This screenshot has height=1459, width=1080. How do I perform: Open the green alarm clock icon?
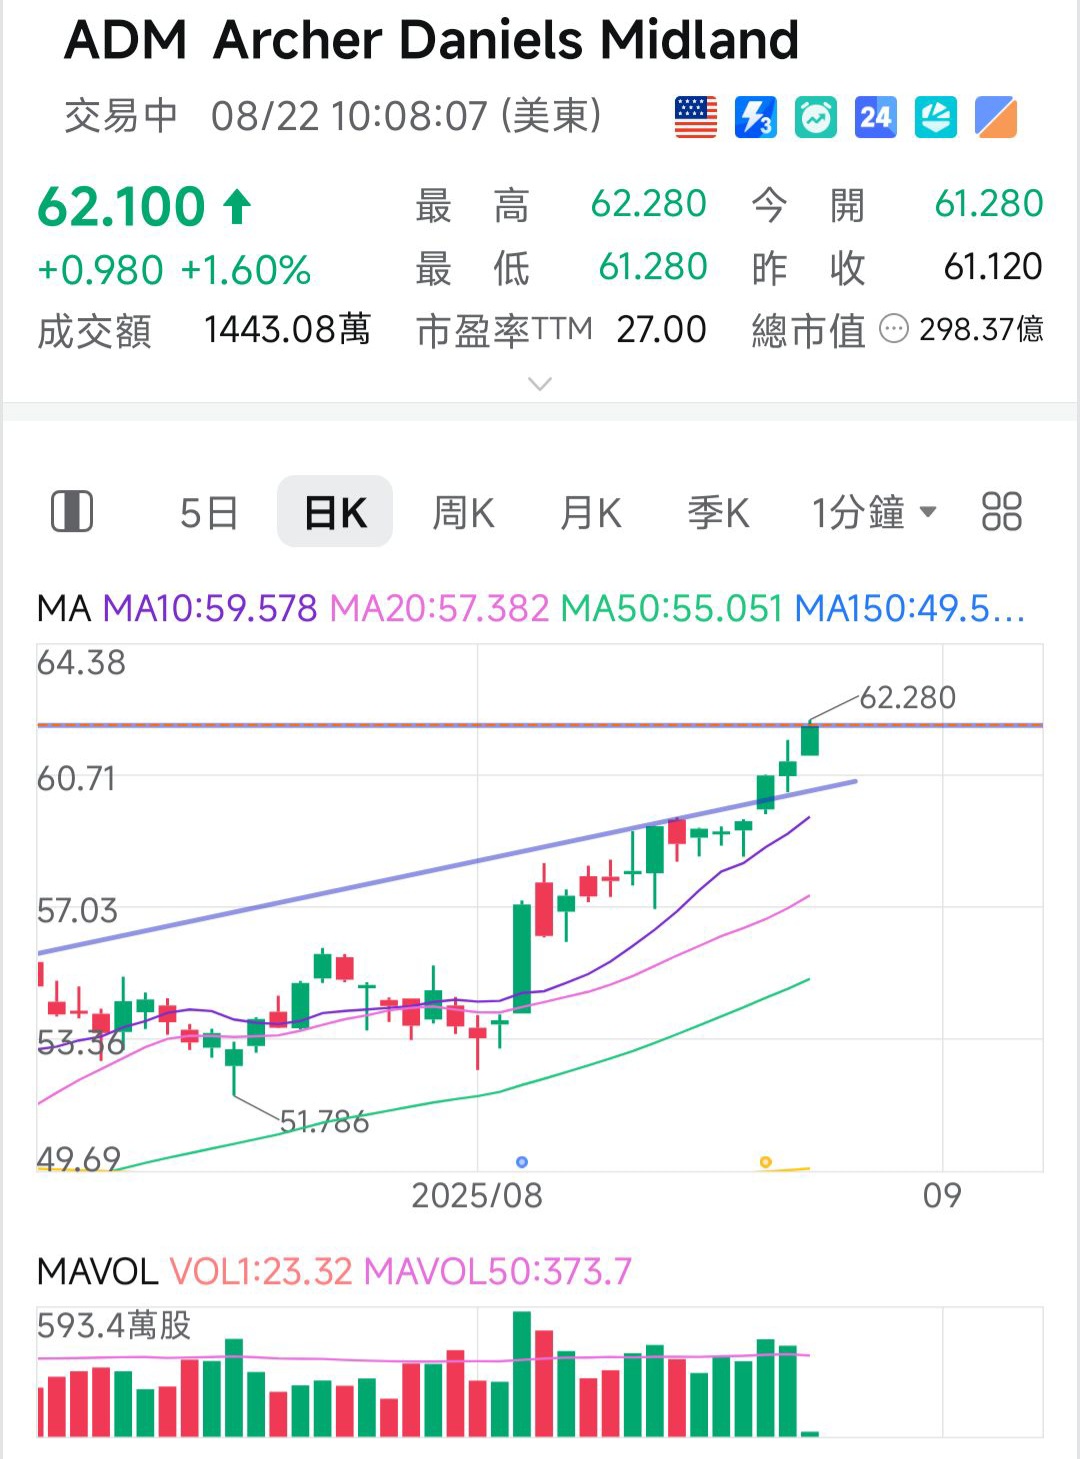(x=816, y=117)
